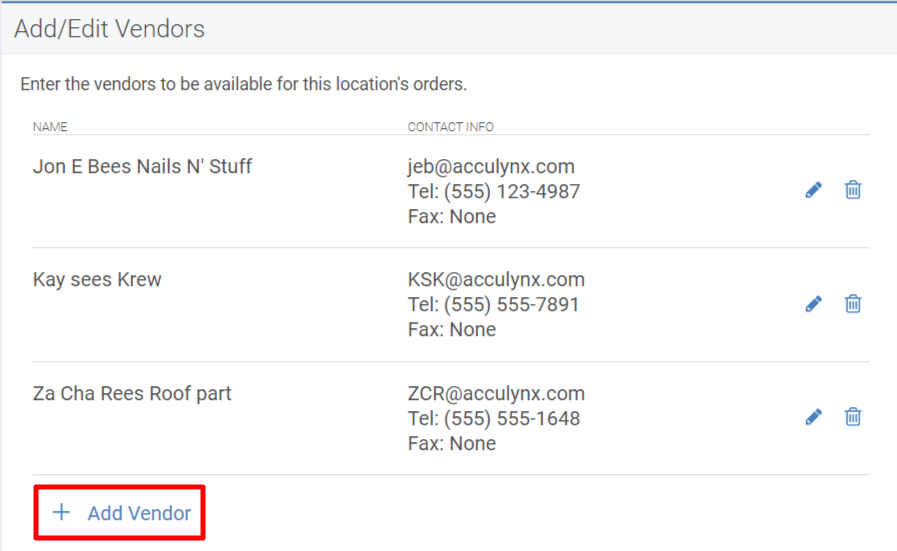Click the plus icon beside Add Vendor
Image resolution: width=897 pixels, height=551 pixels.
click(61, 512)
